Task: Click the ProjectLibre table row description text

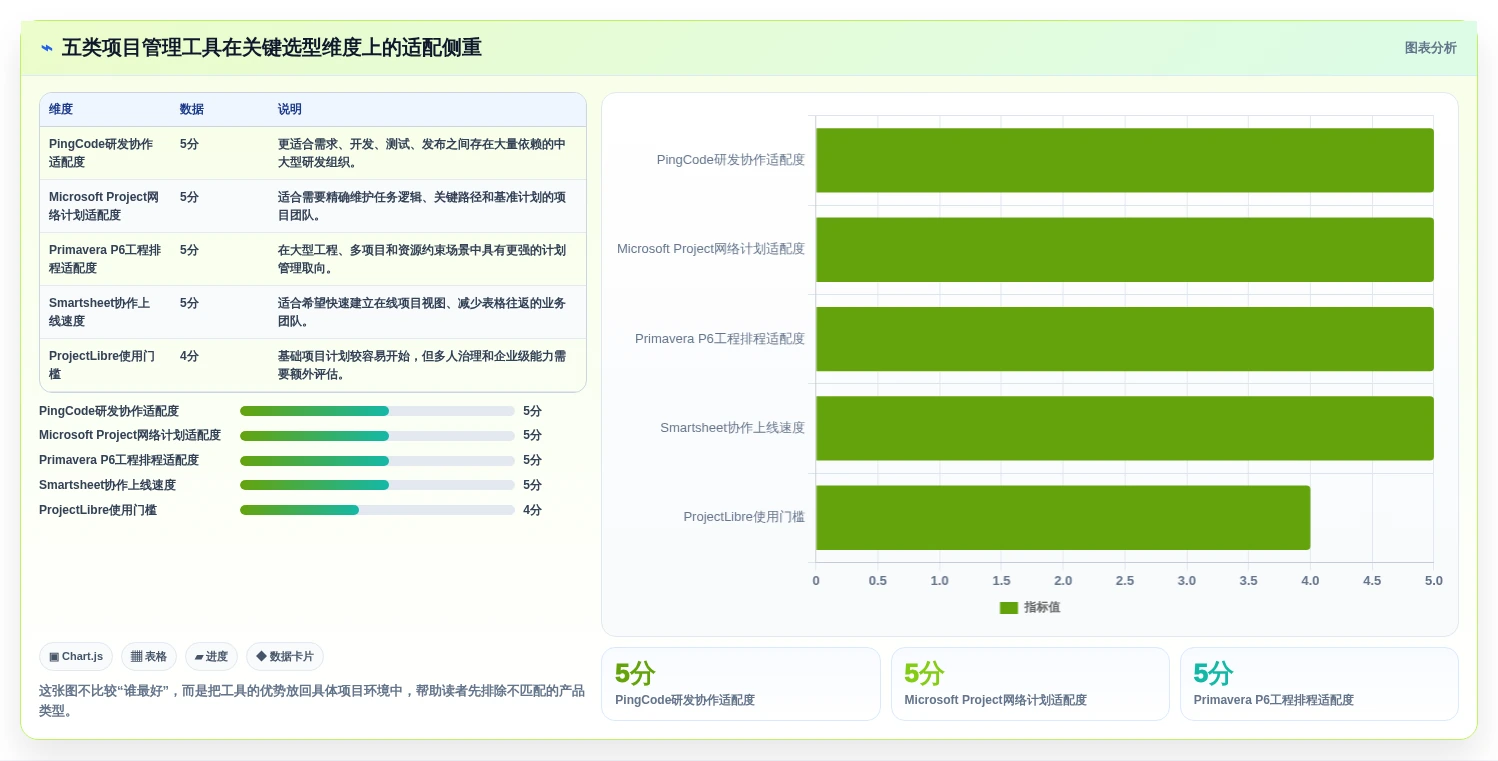Action: [x=422, y=365]
